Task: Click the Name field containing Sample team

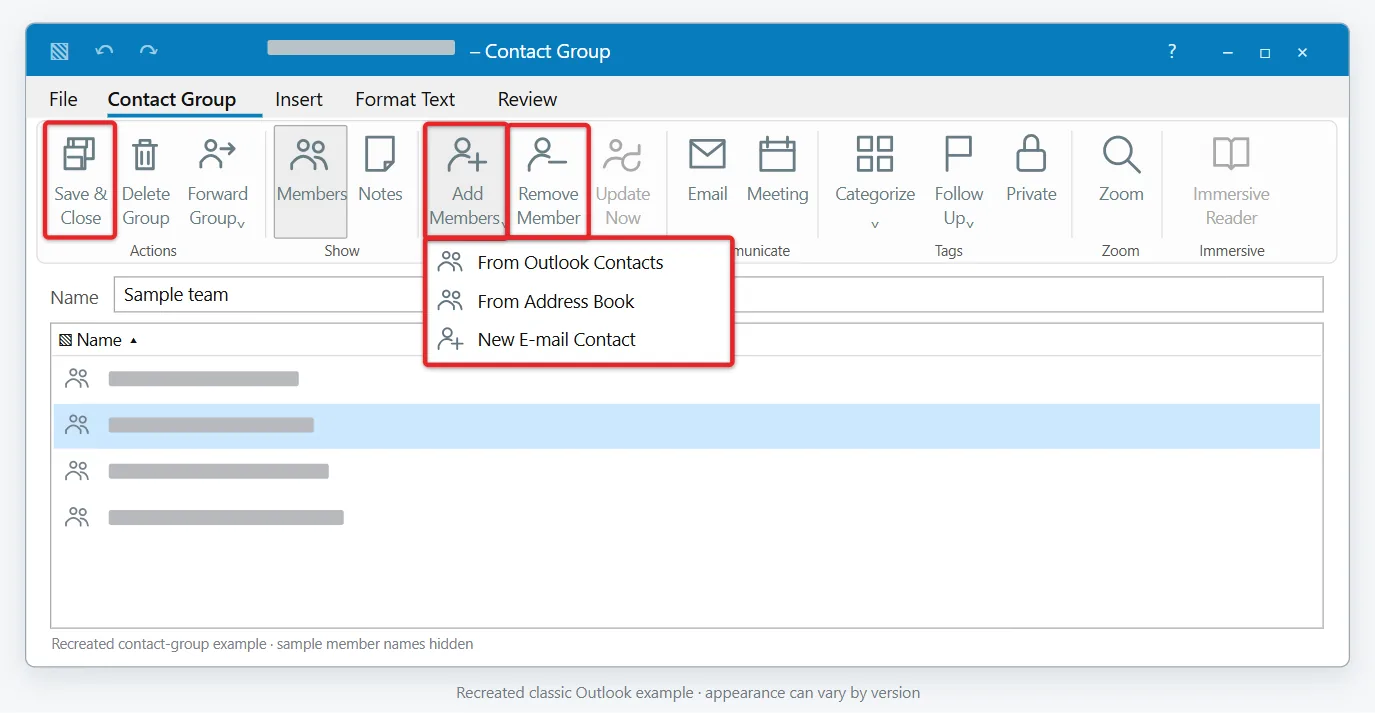Action: point(718,295)
